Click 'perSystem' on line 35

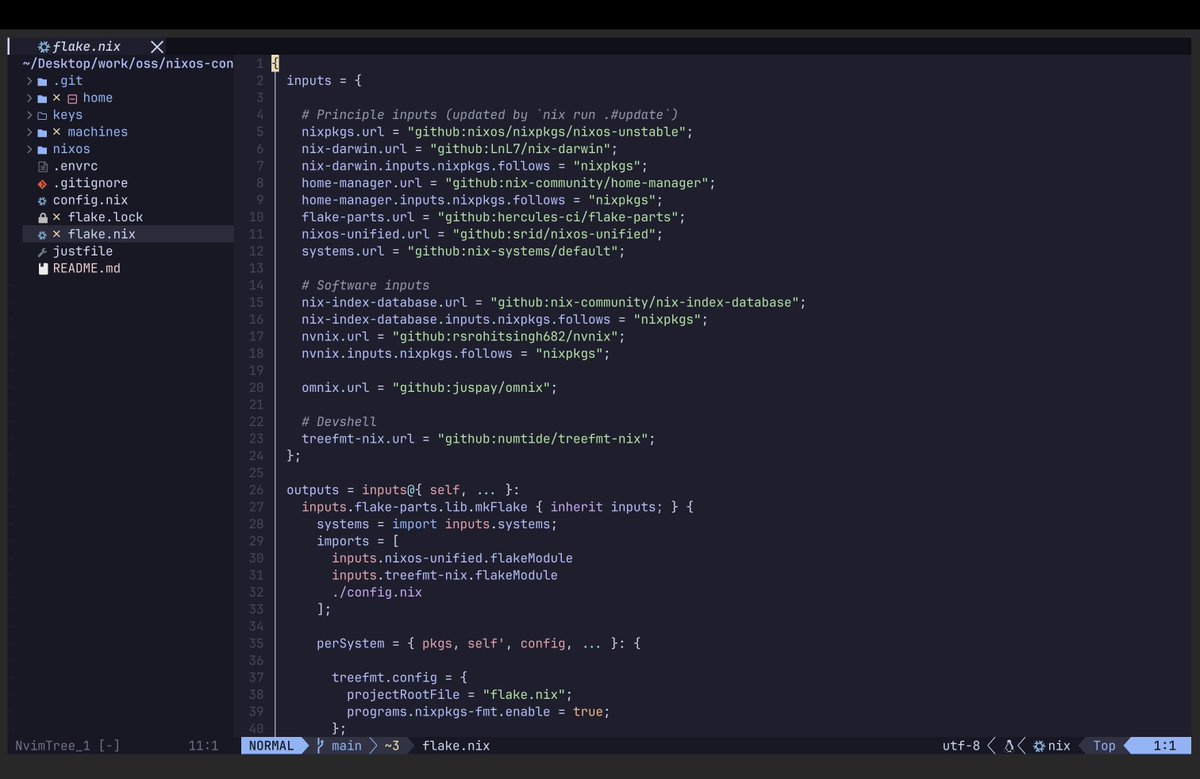(350, 643)
